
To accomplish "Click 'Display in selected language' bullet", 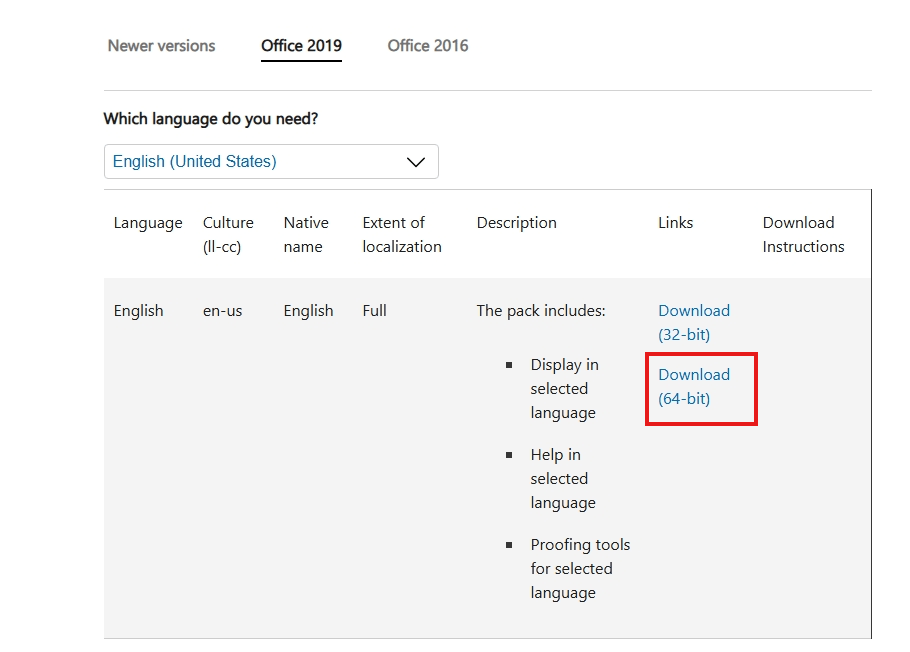I will click(x=564, y=388).
